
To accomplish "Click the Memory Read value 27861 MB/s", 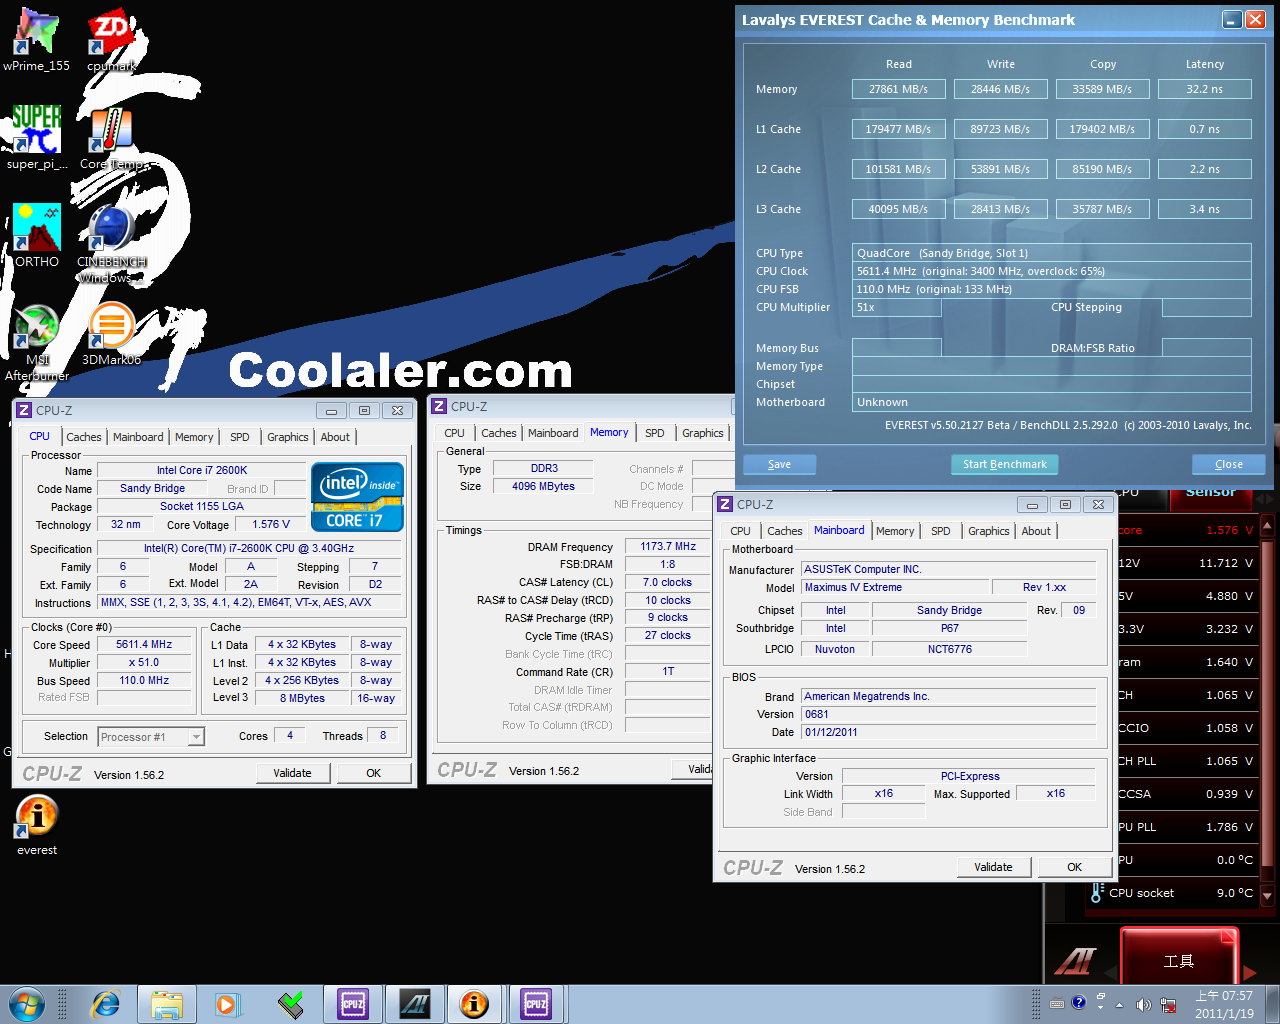I will 898,89.
